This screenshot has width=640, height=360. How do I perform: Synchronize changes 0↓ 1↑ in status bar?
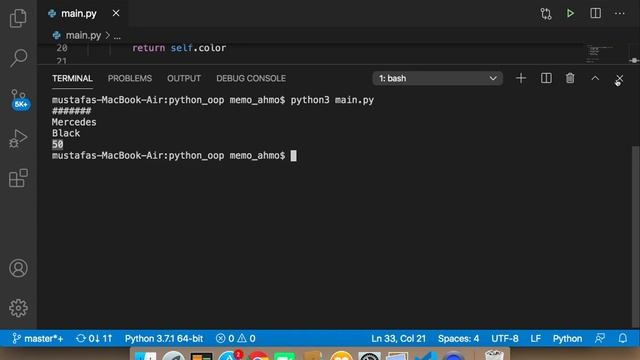coord(94,338)
